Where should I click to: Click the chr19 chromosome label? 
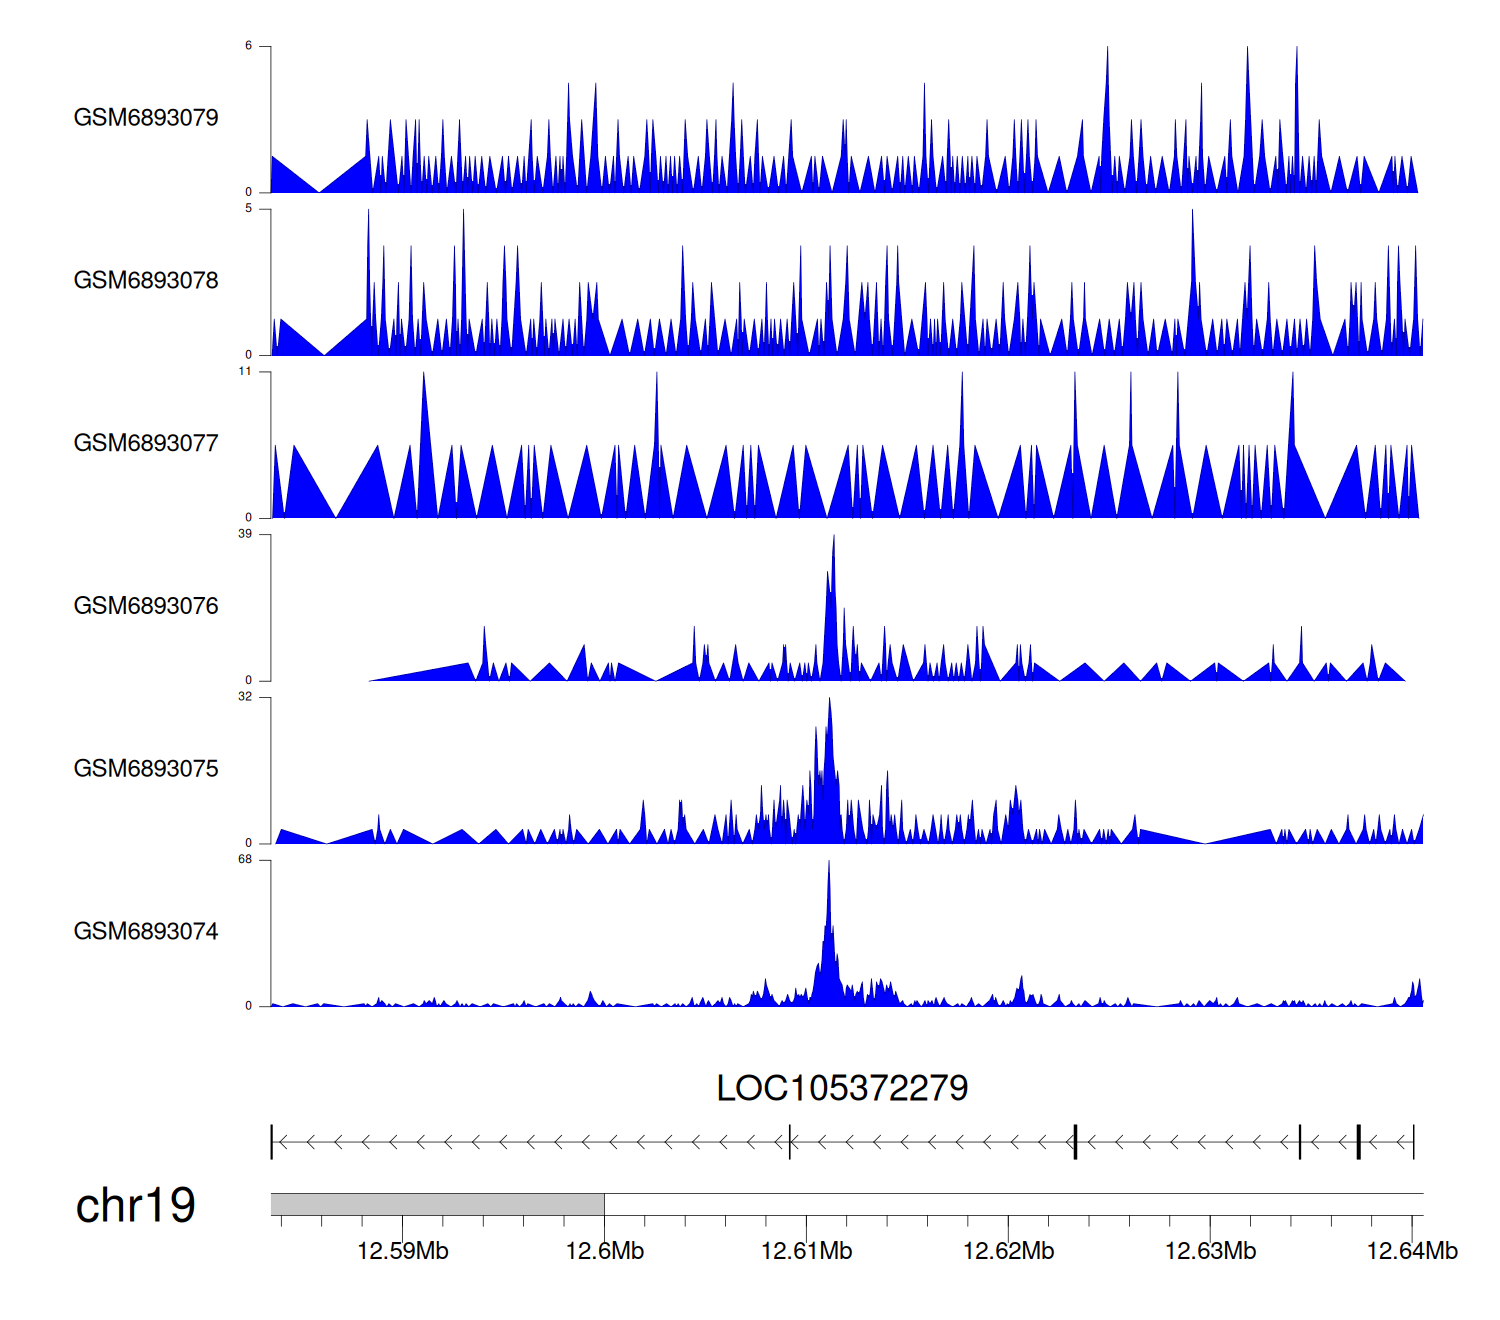tap(135, 1206)
